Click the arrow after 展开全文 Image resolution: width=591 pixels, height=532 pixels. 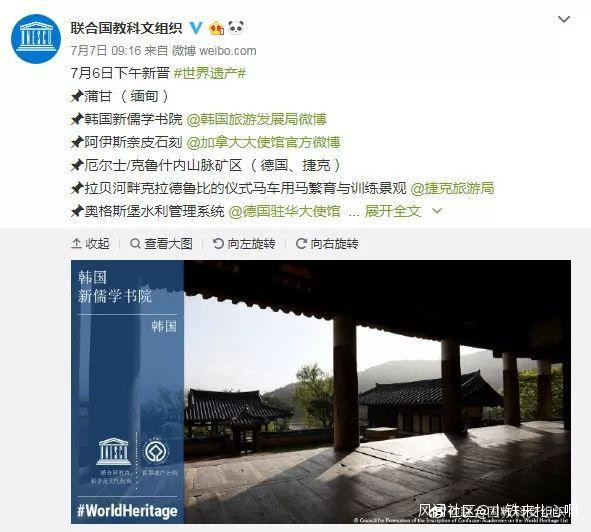(x=437, y=210)
